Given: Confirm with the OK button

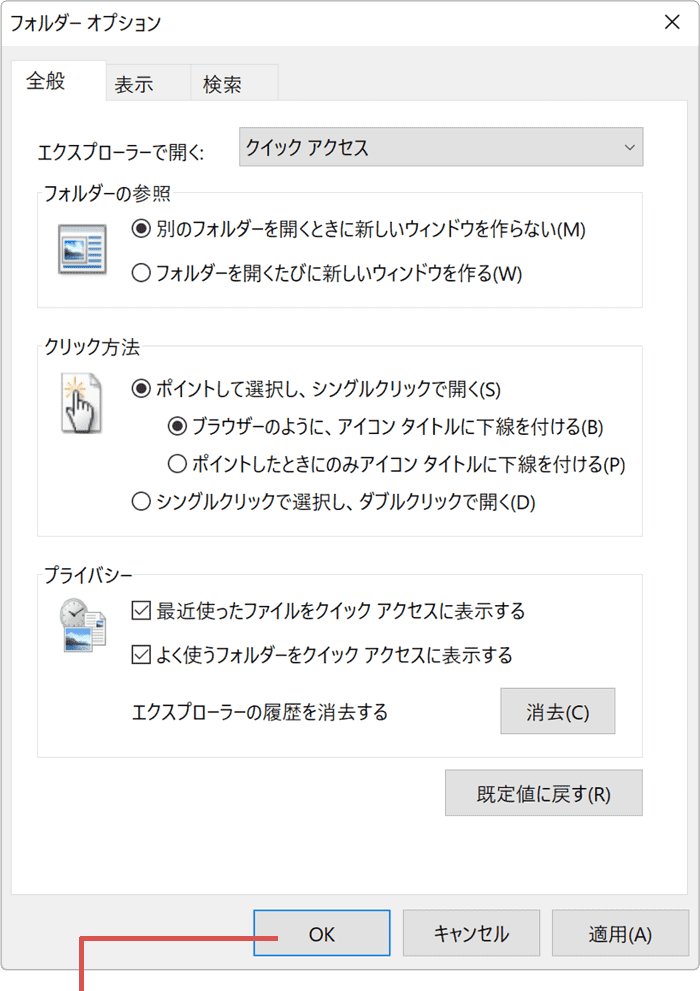Looking at the screenshot, I should pyautogui.click(x=322, y=933).
